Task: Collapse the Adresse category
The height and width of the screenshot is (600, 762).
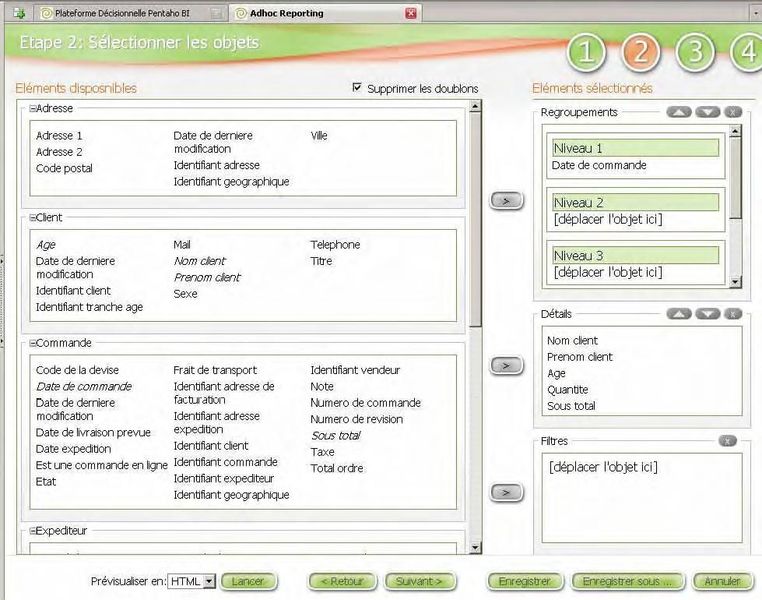Action: (x=32, y=108)
